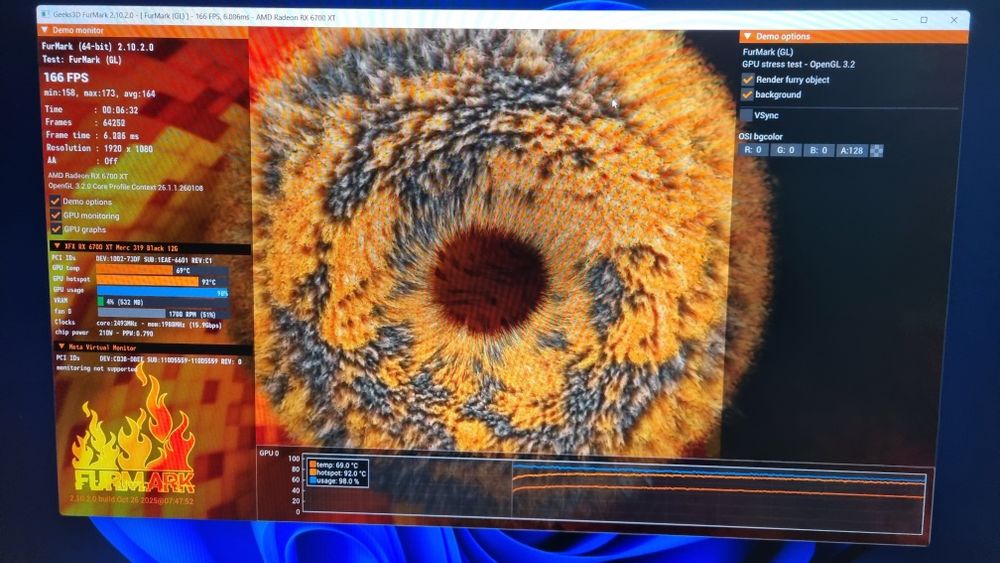Collapse the Meta Virtual Monitor section

(61, 347)
